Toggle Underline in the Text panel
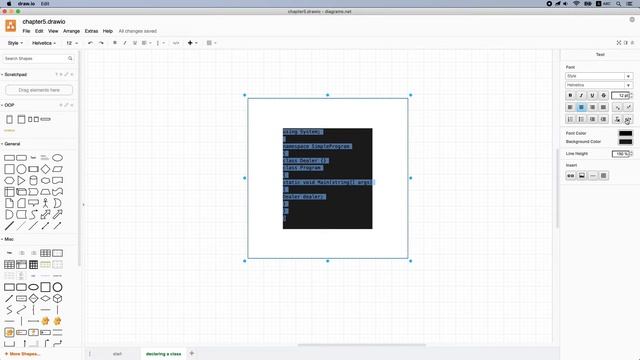The height and width of the screenshot is (360, 640). [x=592, y=95]
